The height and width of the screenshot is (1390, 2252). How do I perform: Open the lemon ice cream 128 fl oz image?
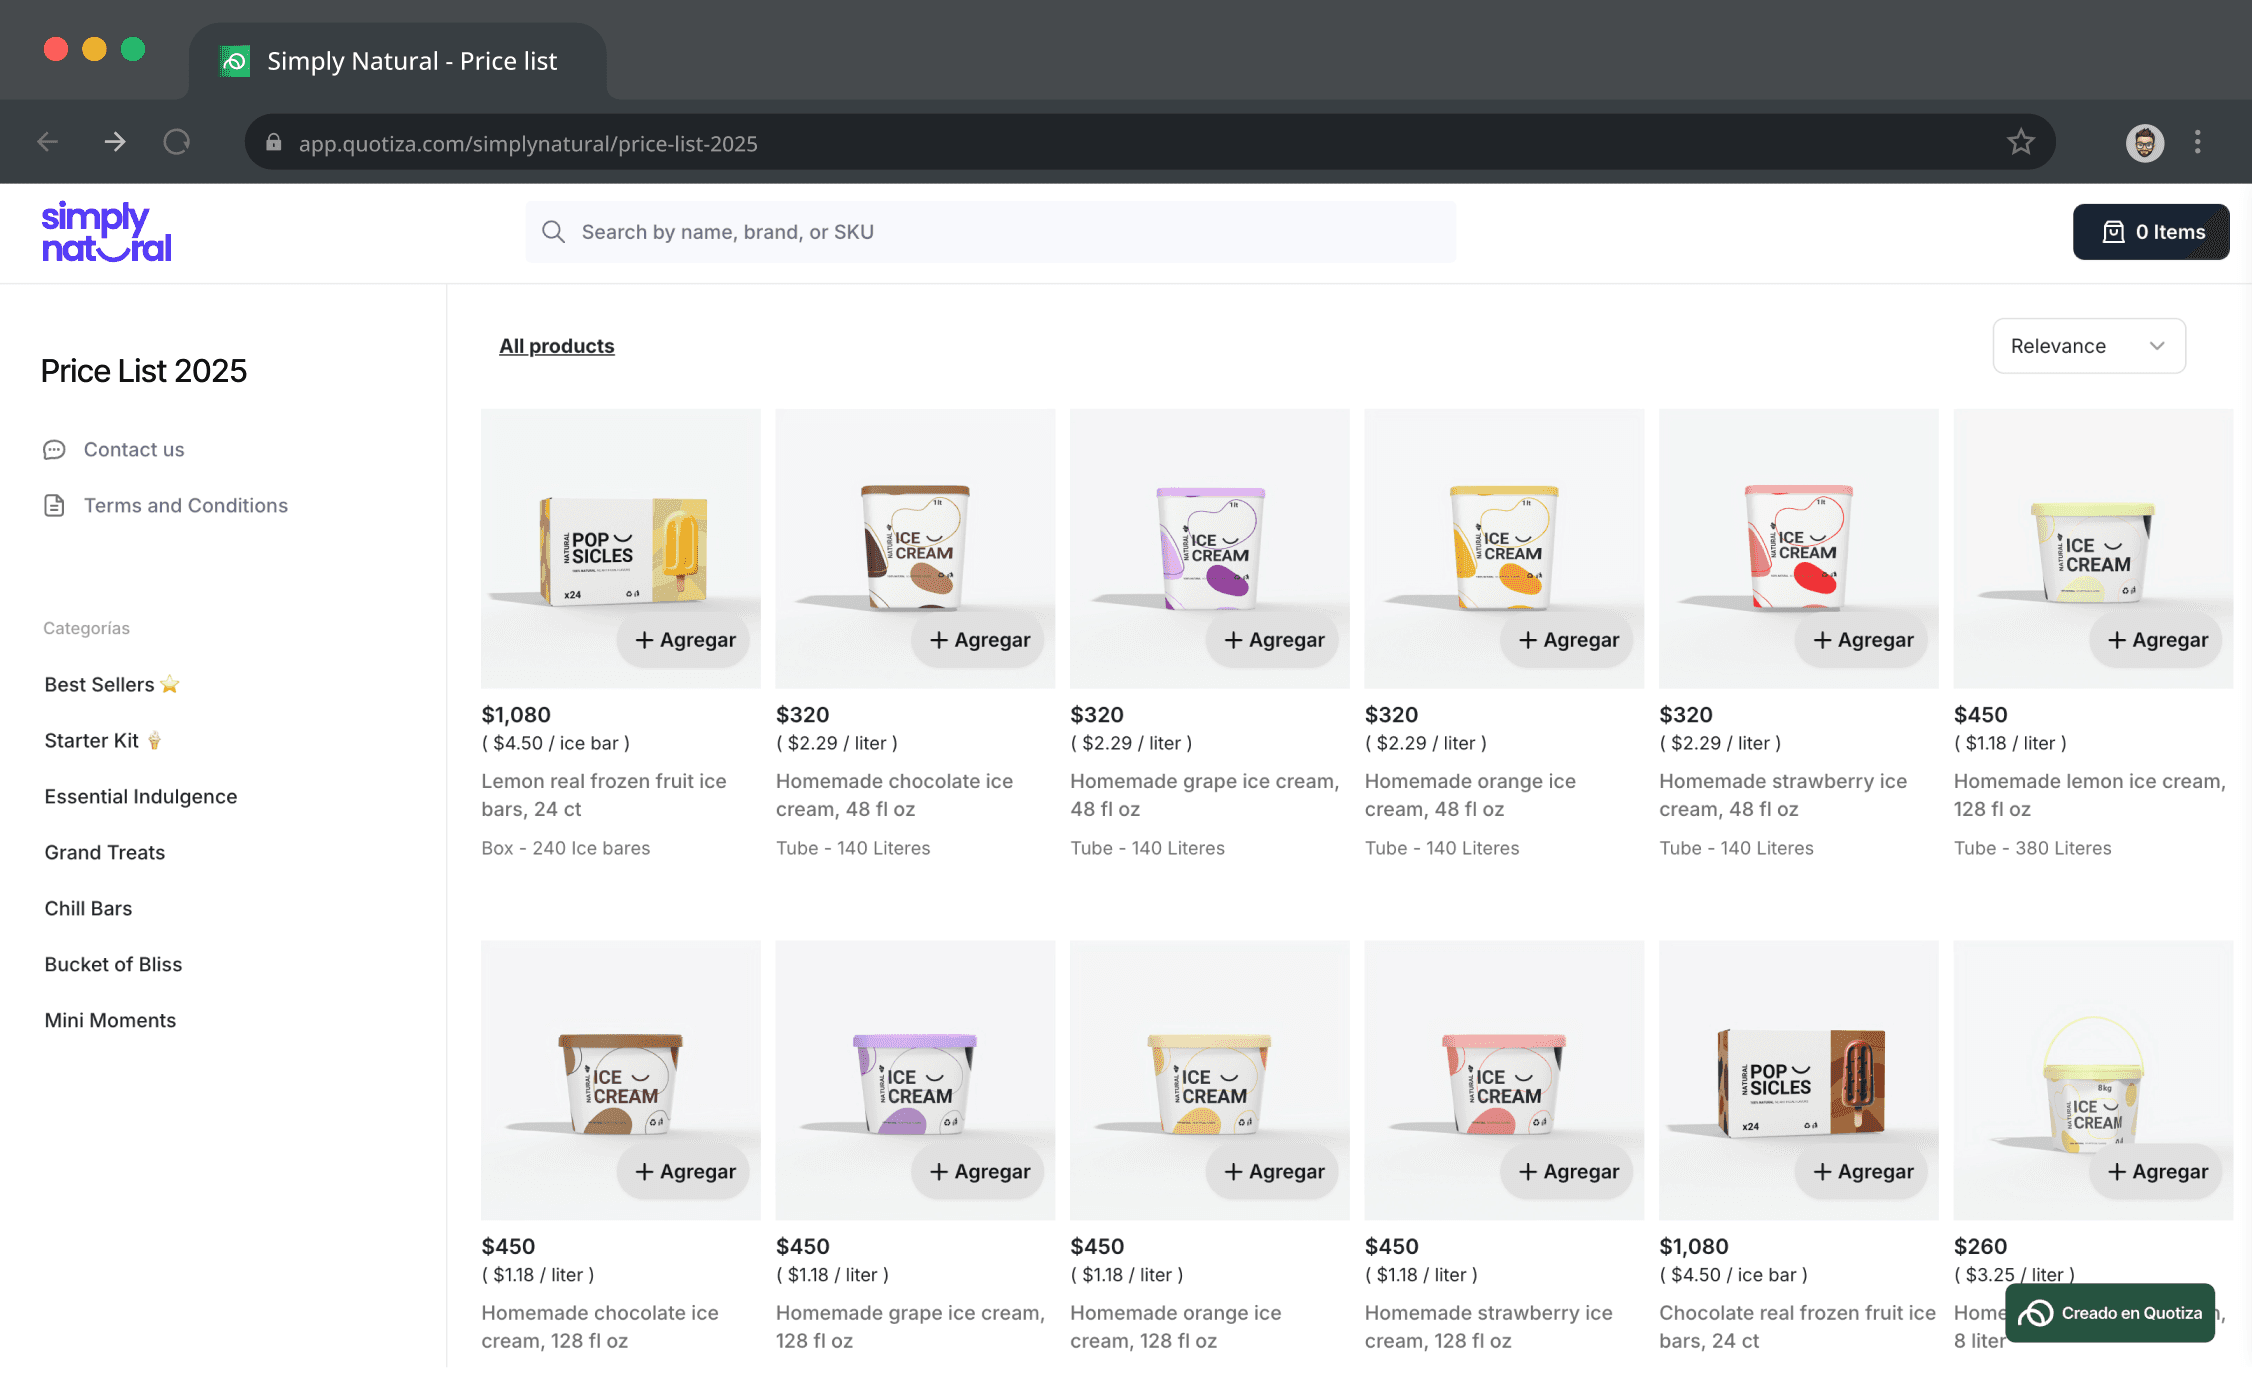click(2093, 548)
